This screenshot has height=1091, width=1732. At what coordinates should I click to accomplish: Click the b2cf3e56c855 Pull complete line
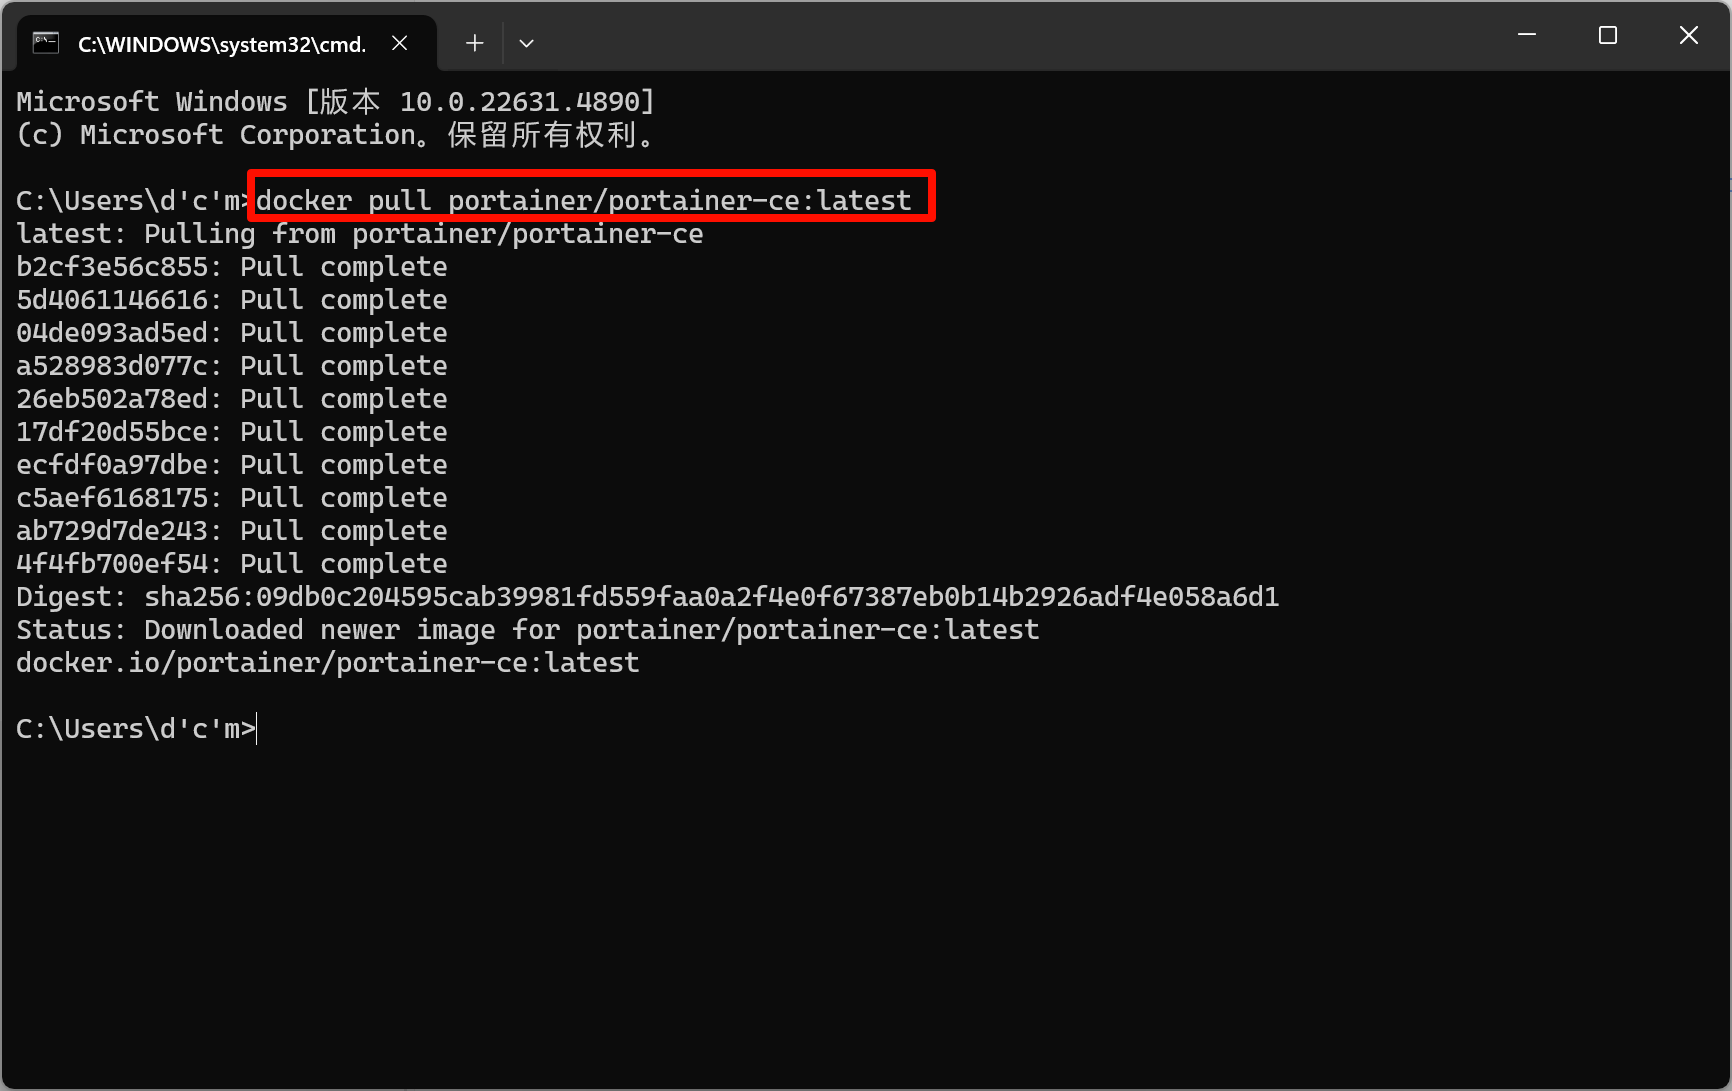pos(231,266)
